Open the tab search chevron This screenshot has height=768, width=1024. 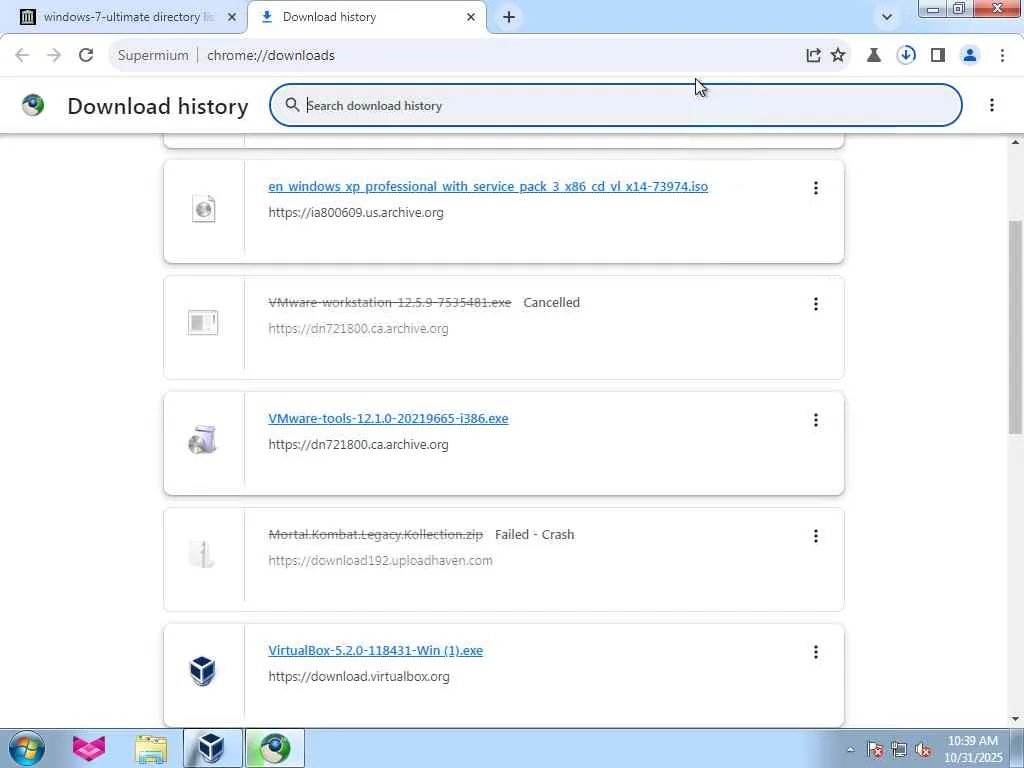tap(886, 17)
